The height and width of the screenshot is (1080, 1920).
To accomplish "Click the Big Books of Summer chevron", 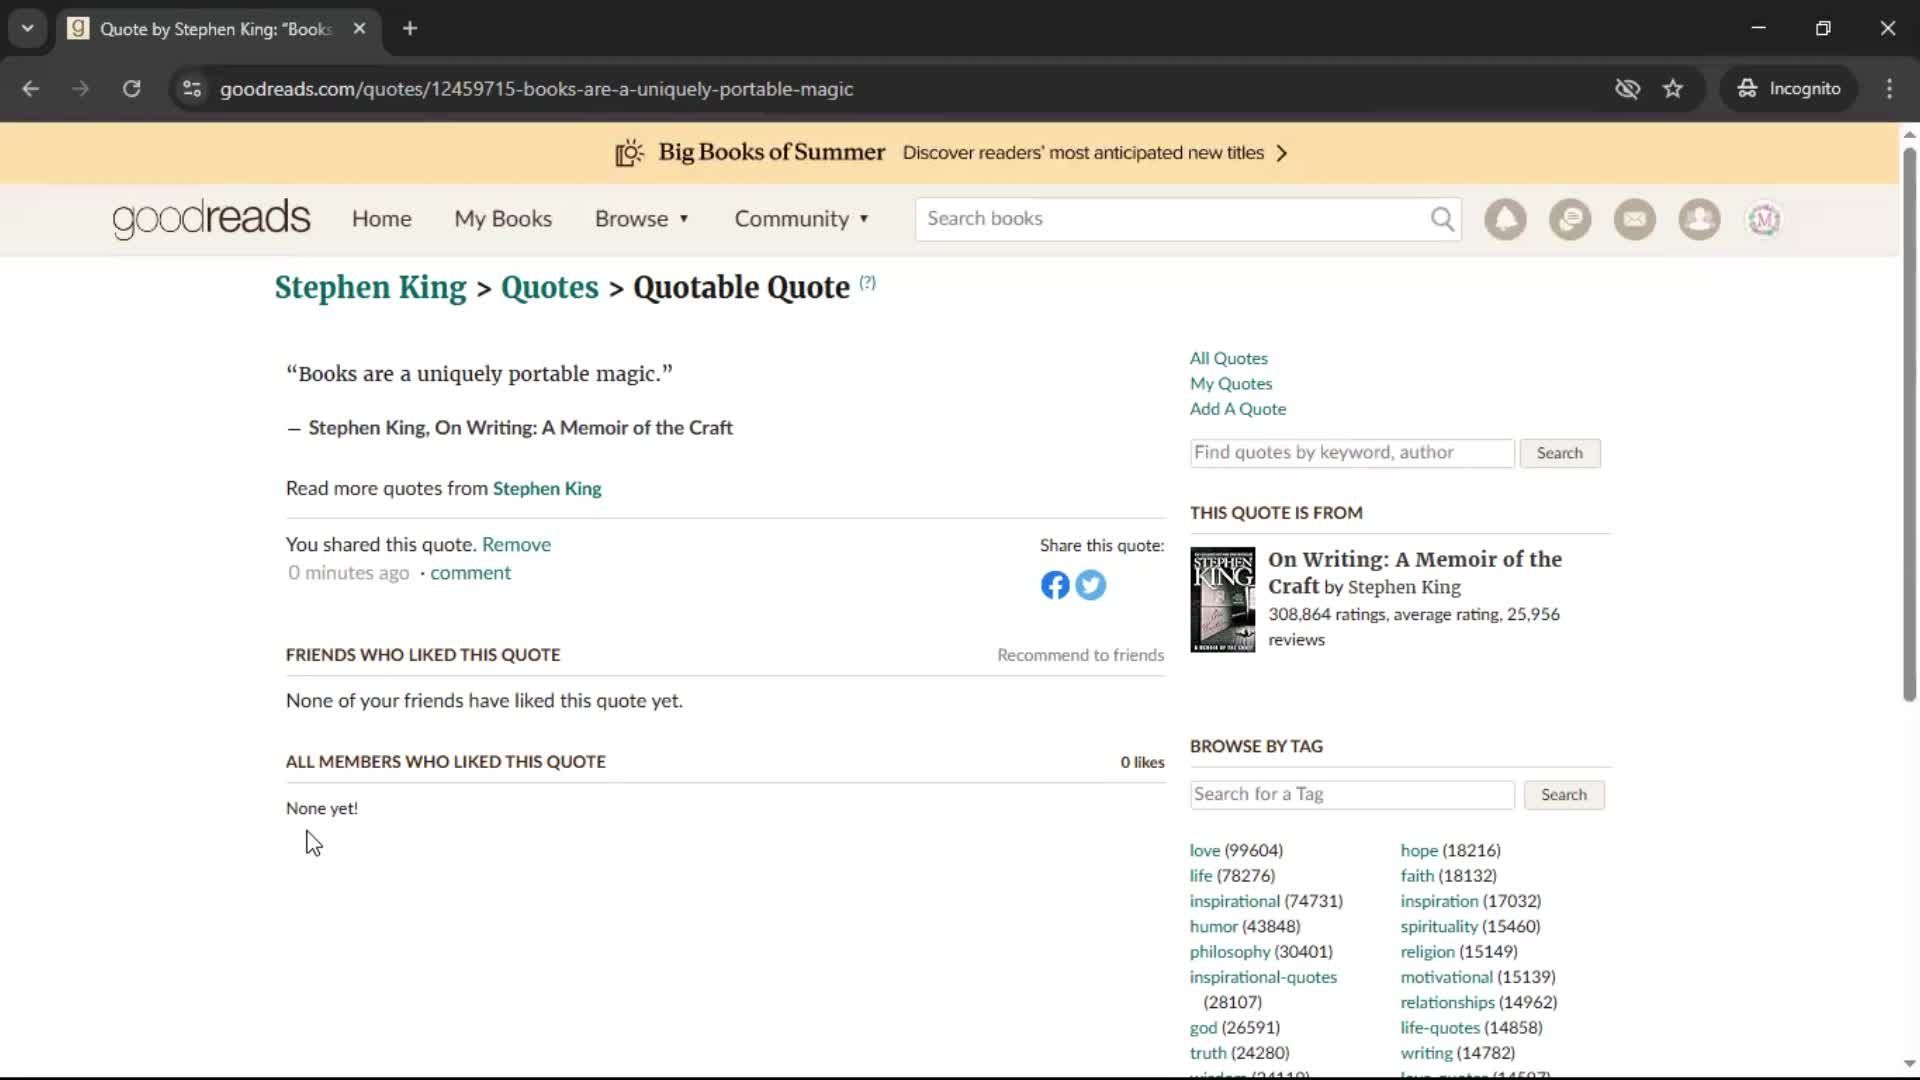I will 1282,153.
